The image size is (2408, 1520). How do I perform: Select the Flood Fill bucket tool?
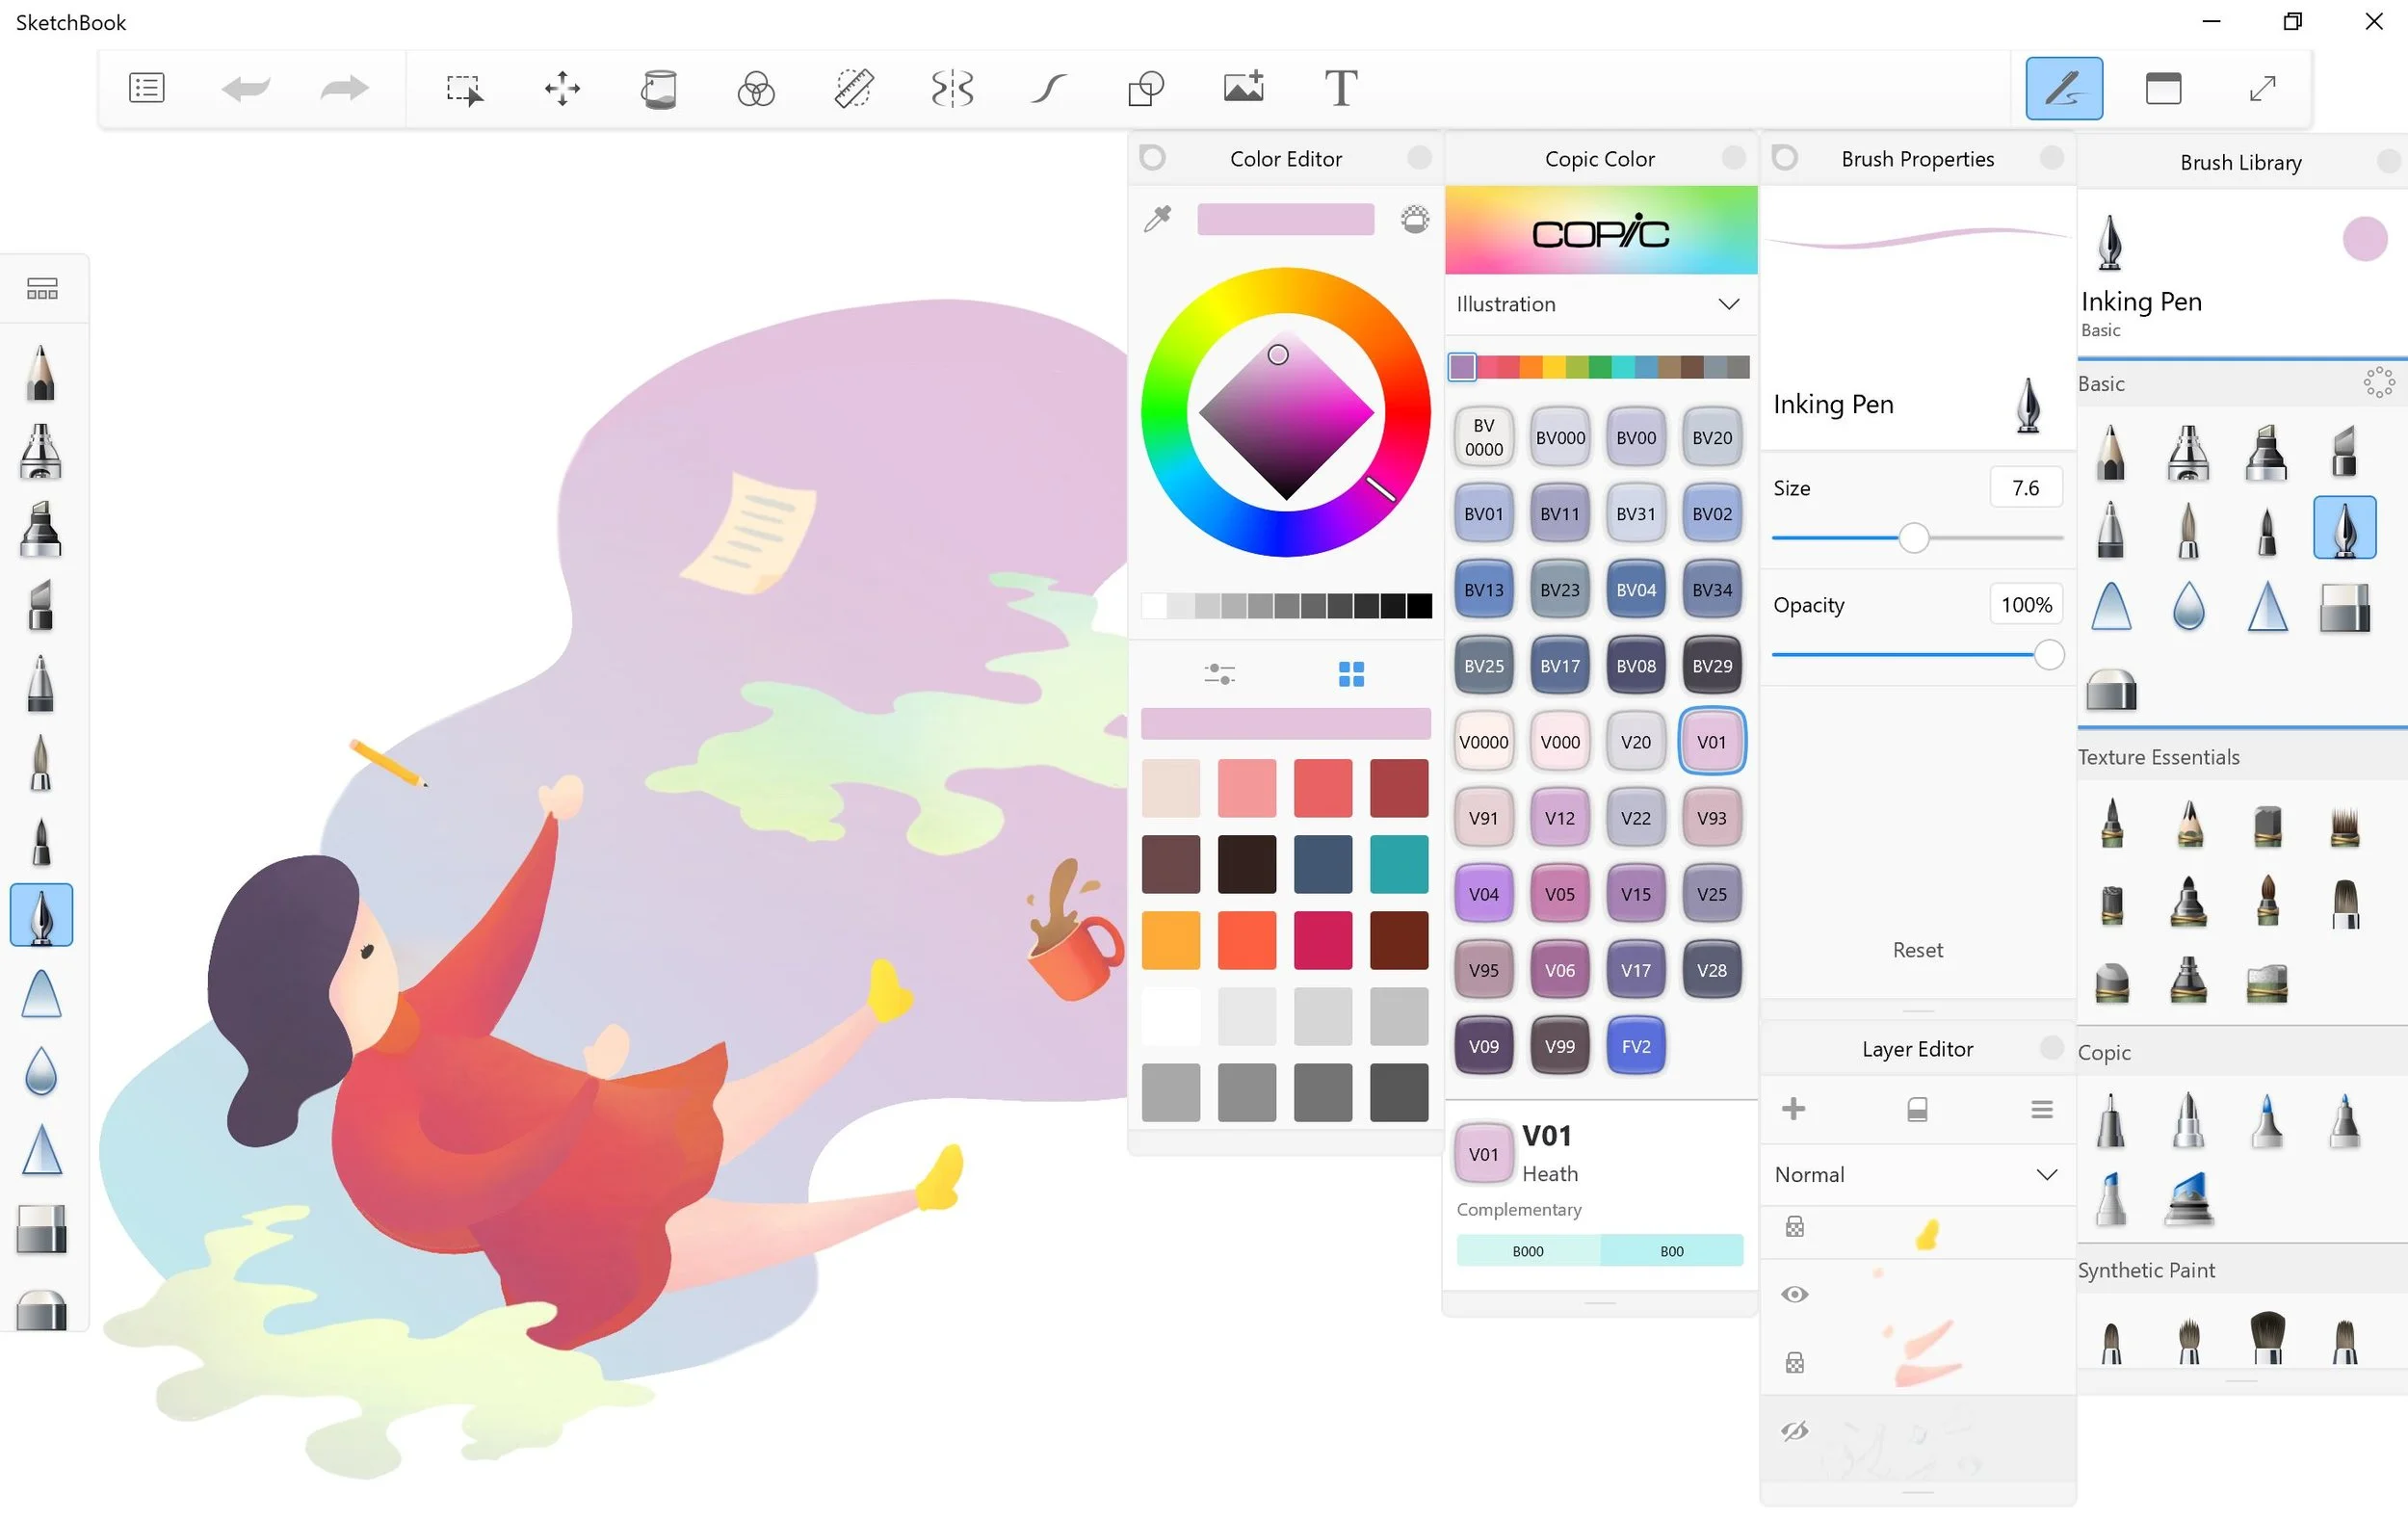[x=658, y=89]
